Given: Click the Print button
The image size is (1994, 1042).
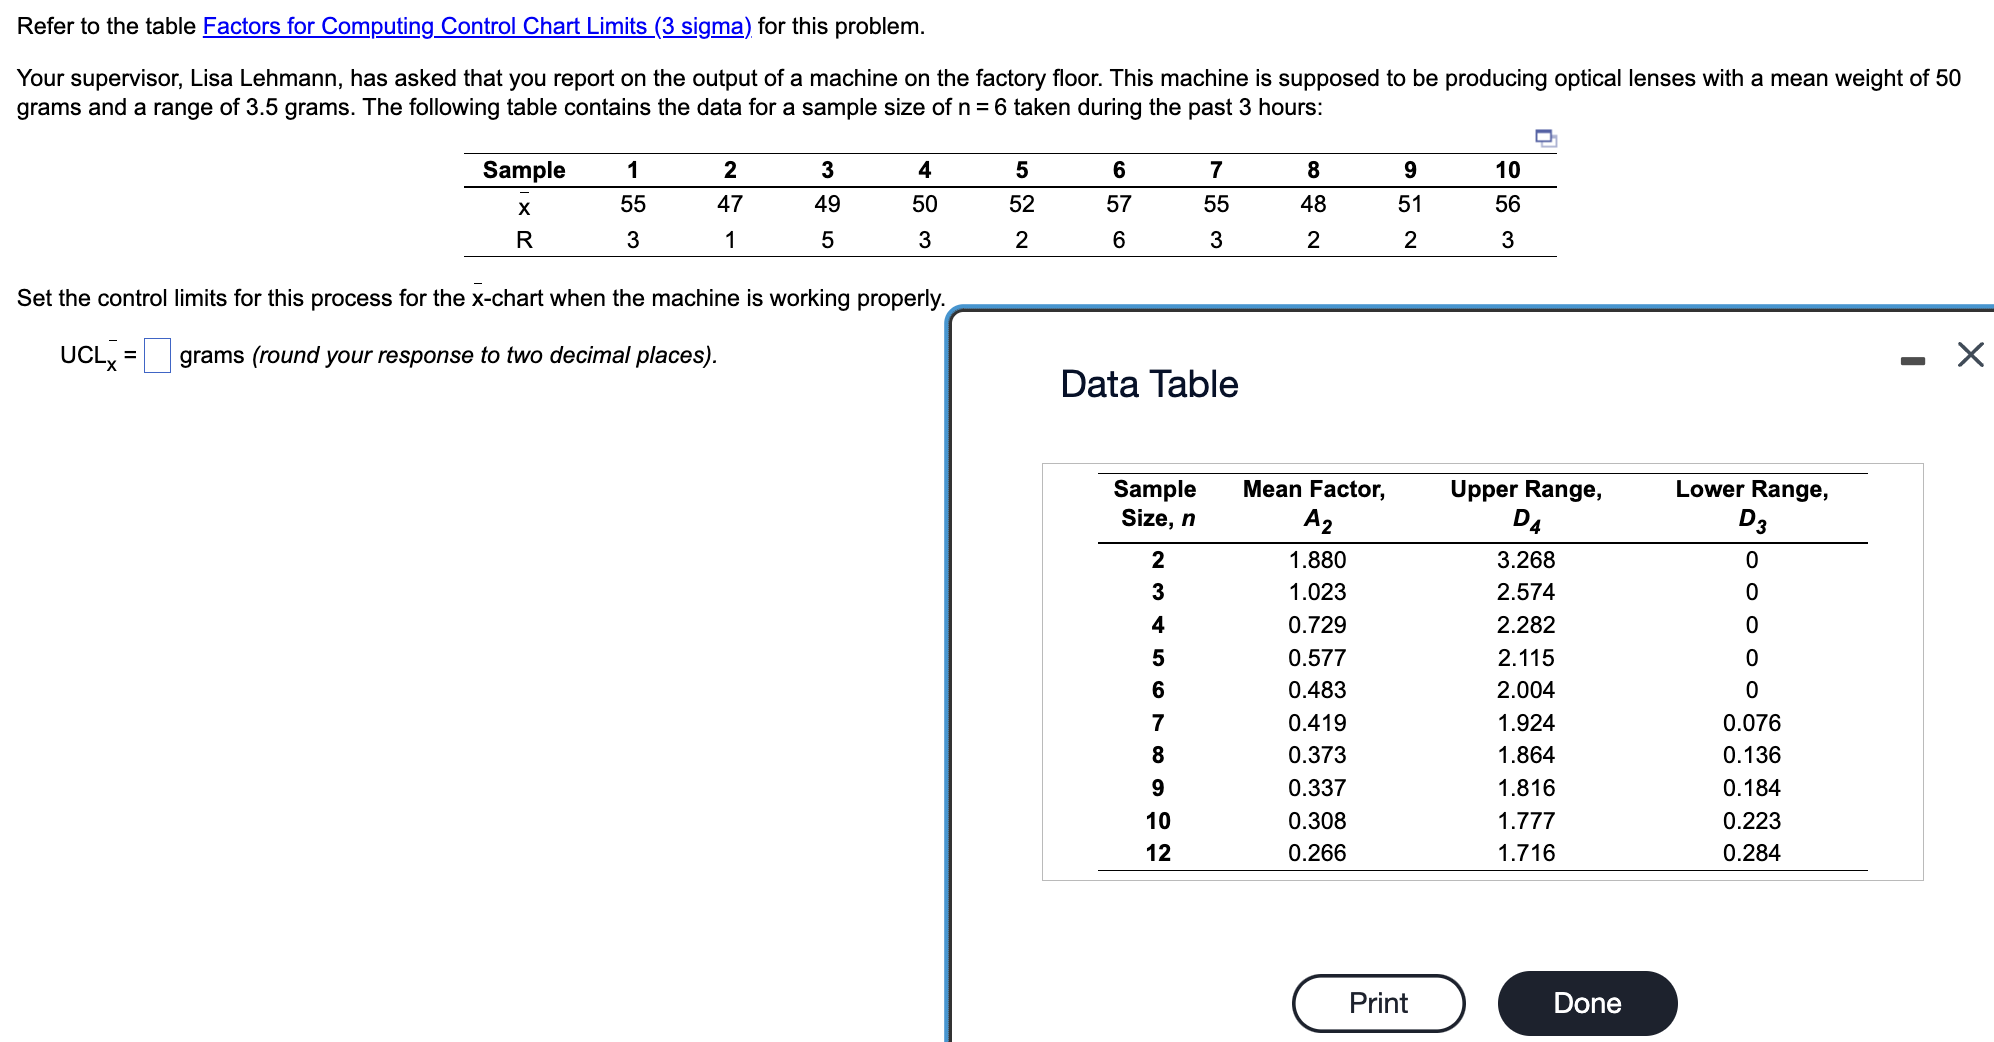Looking at the screenshot, I should click(1378, 1003).
